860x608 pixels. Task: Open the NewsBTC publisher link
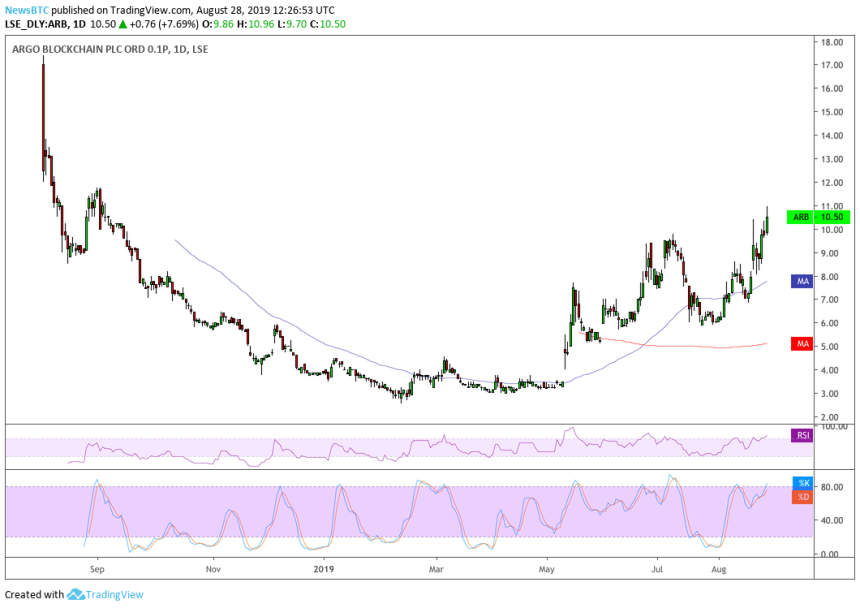pos(27,10)
